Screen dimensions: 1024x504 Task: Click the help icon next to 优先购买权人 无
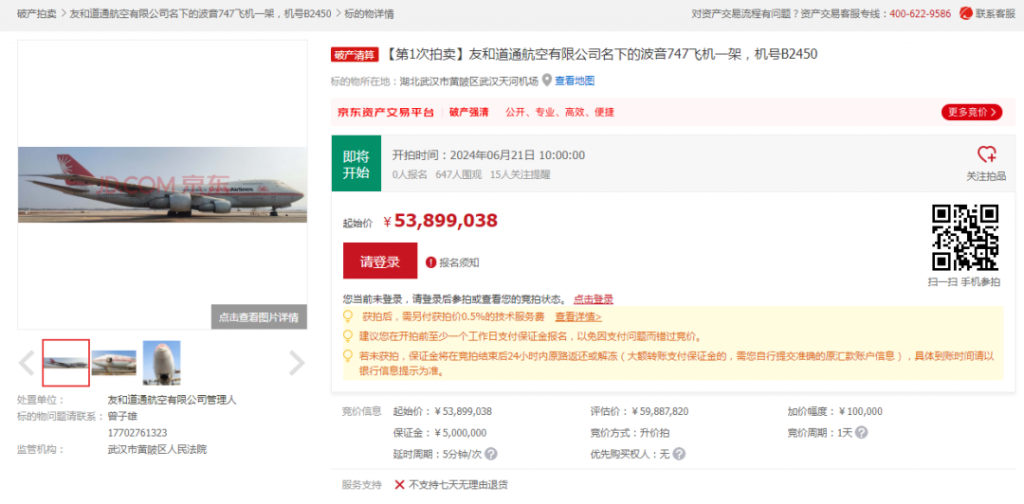click(x=679, y=454)
